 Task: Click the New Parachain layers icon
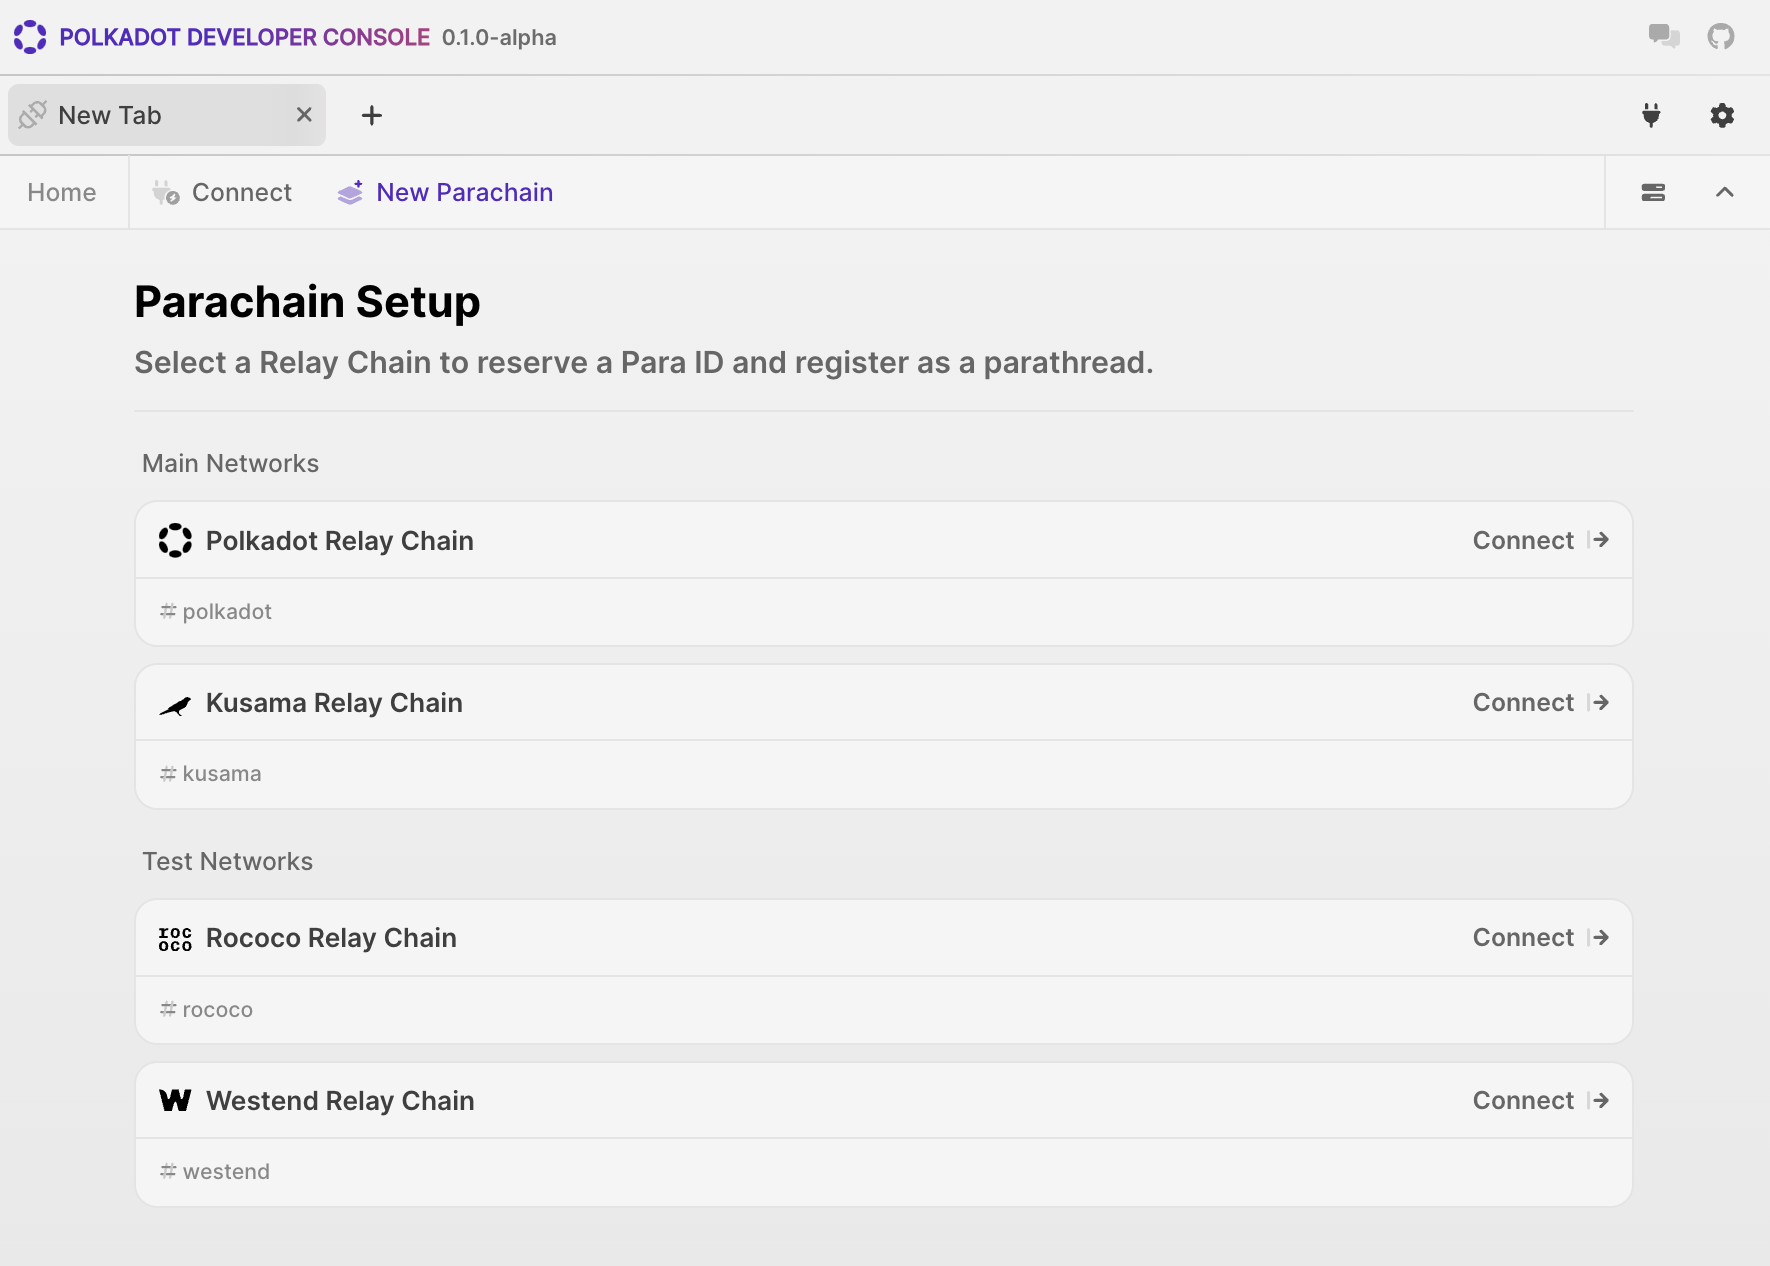350,192
